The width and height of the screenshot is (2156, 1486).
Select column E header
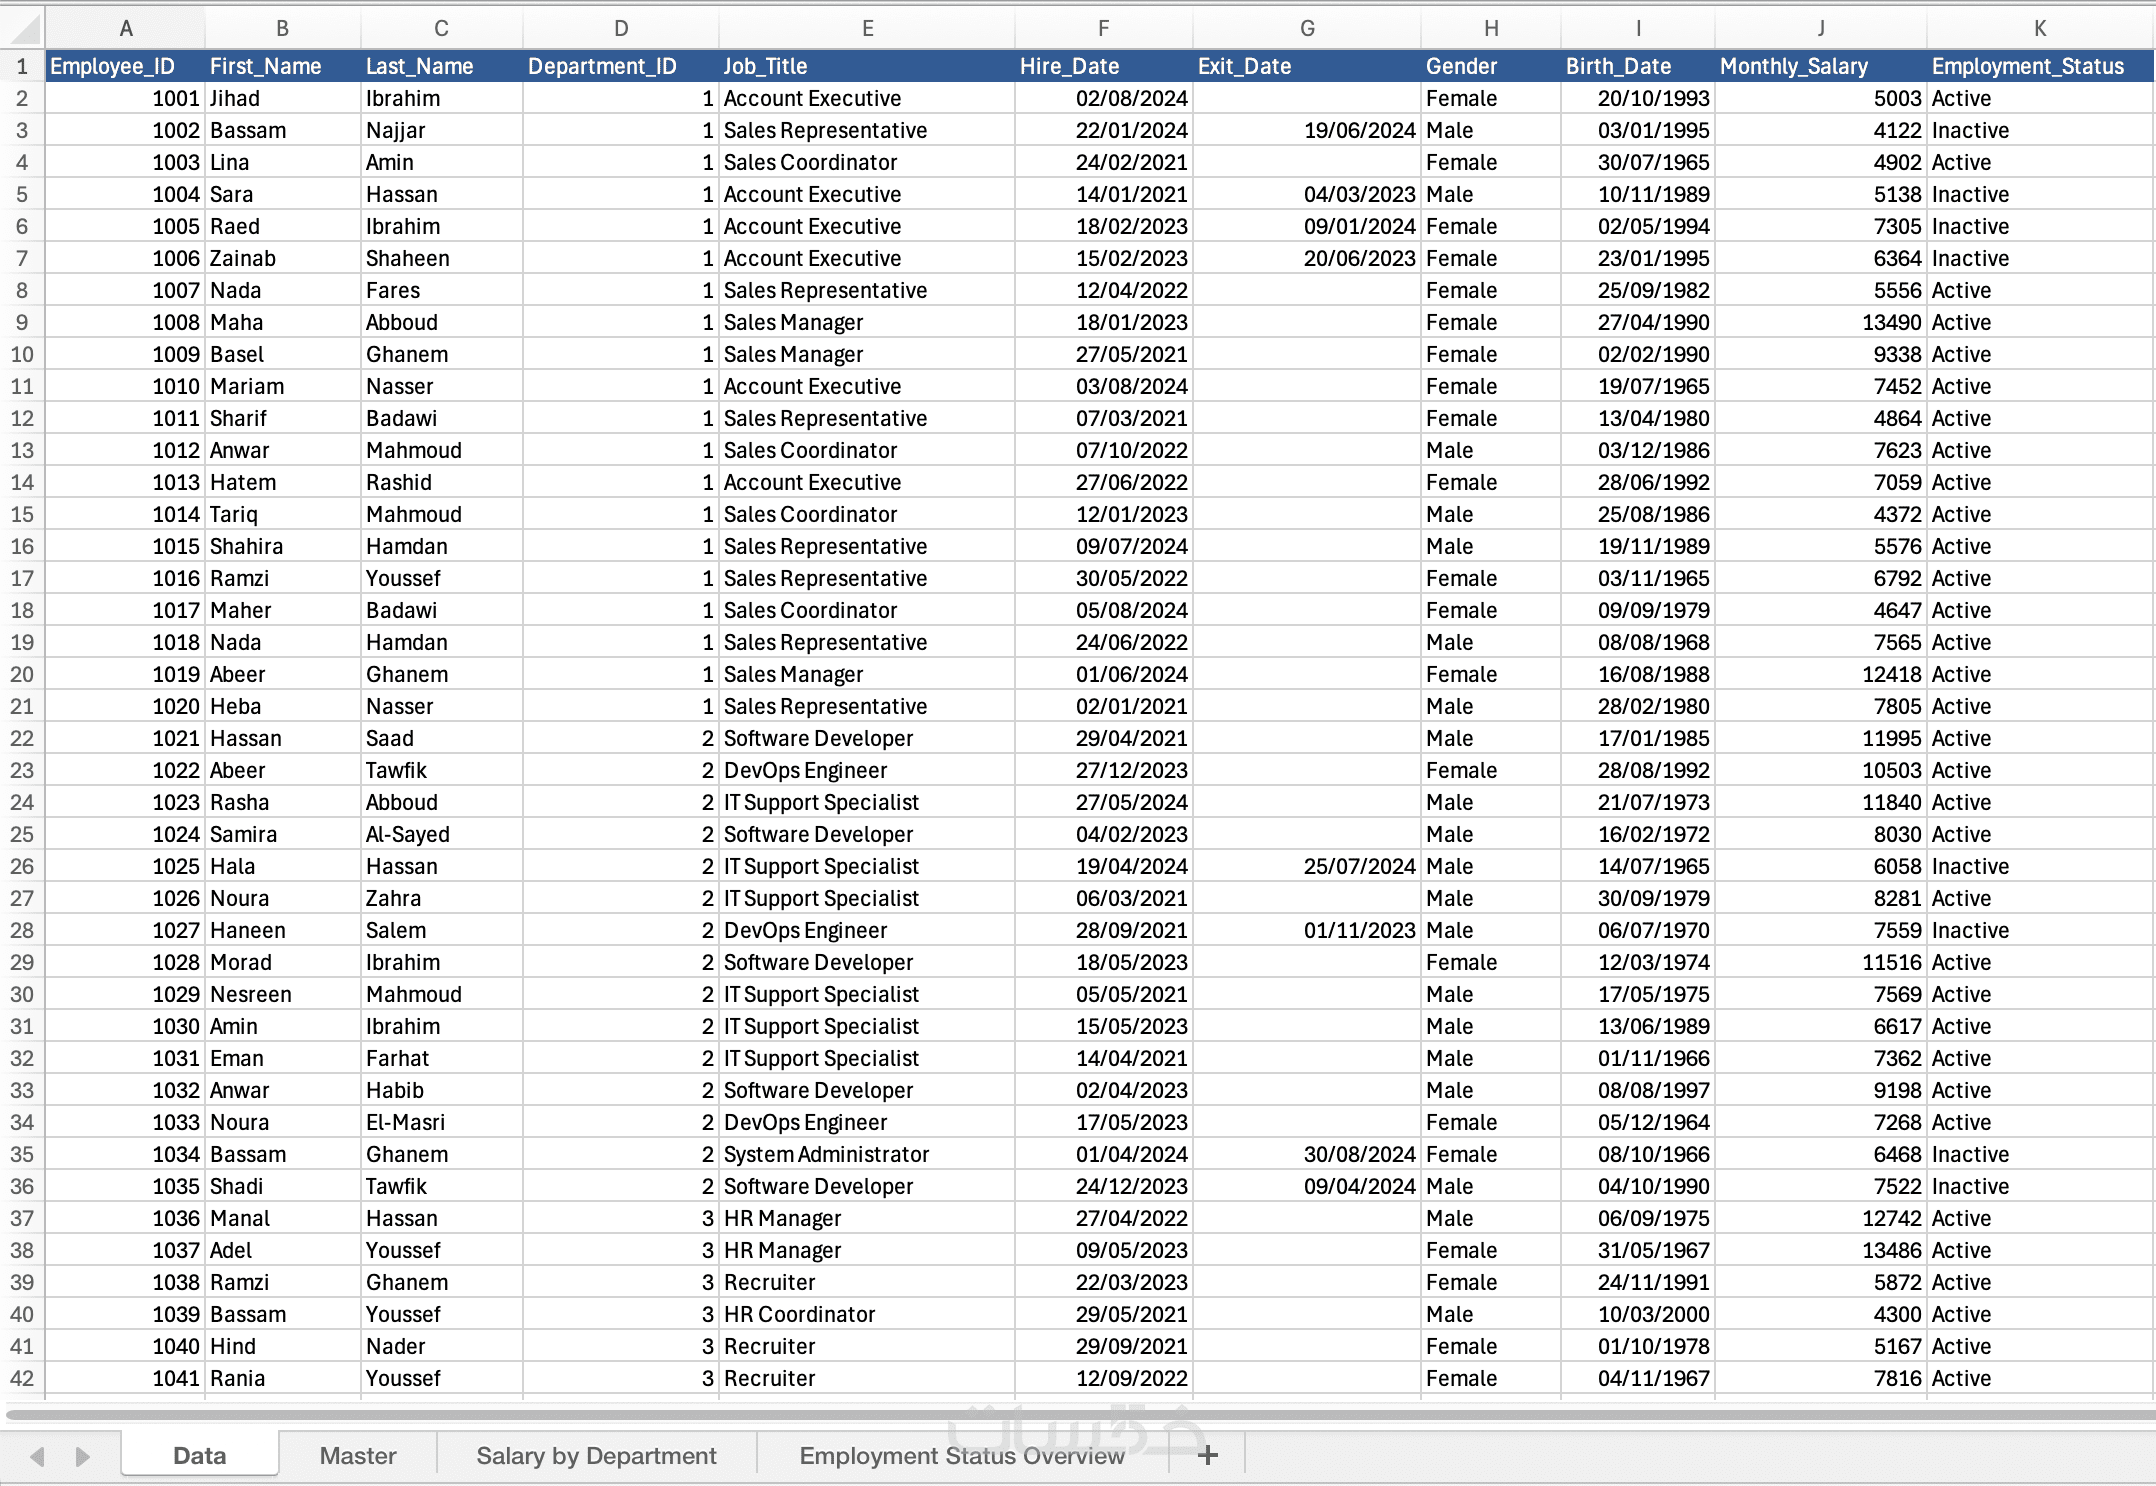[x=866, y=28]
